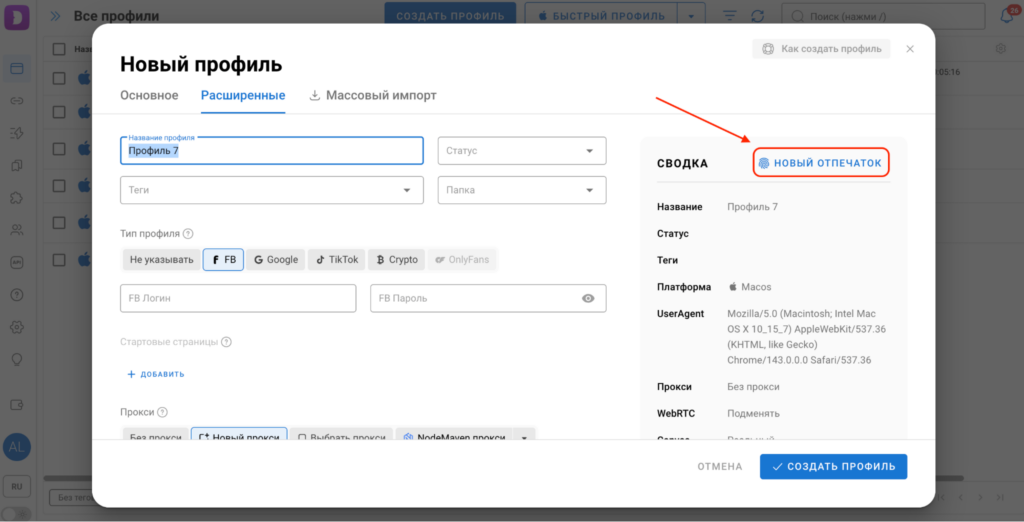Image resolution: width=1024 pixels, height=522 pixels.
Task: Click the New Fingerprint (Новый отпечаток) button
Action: coord(820,163)
